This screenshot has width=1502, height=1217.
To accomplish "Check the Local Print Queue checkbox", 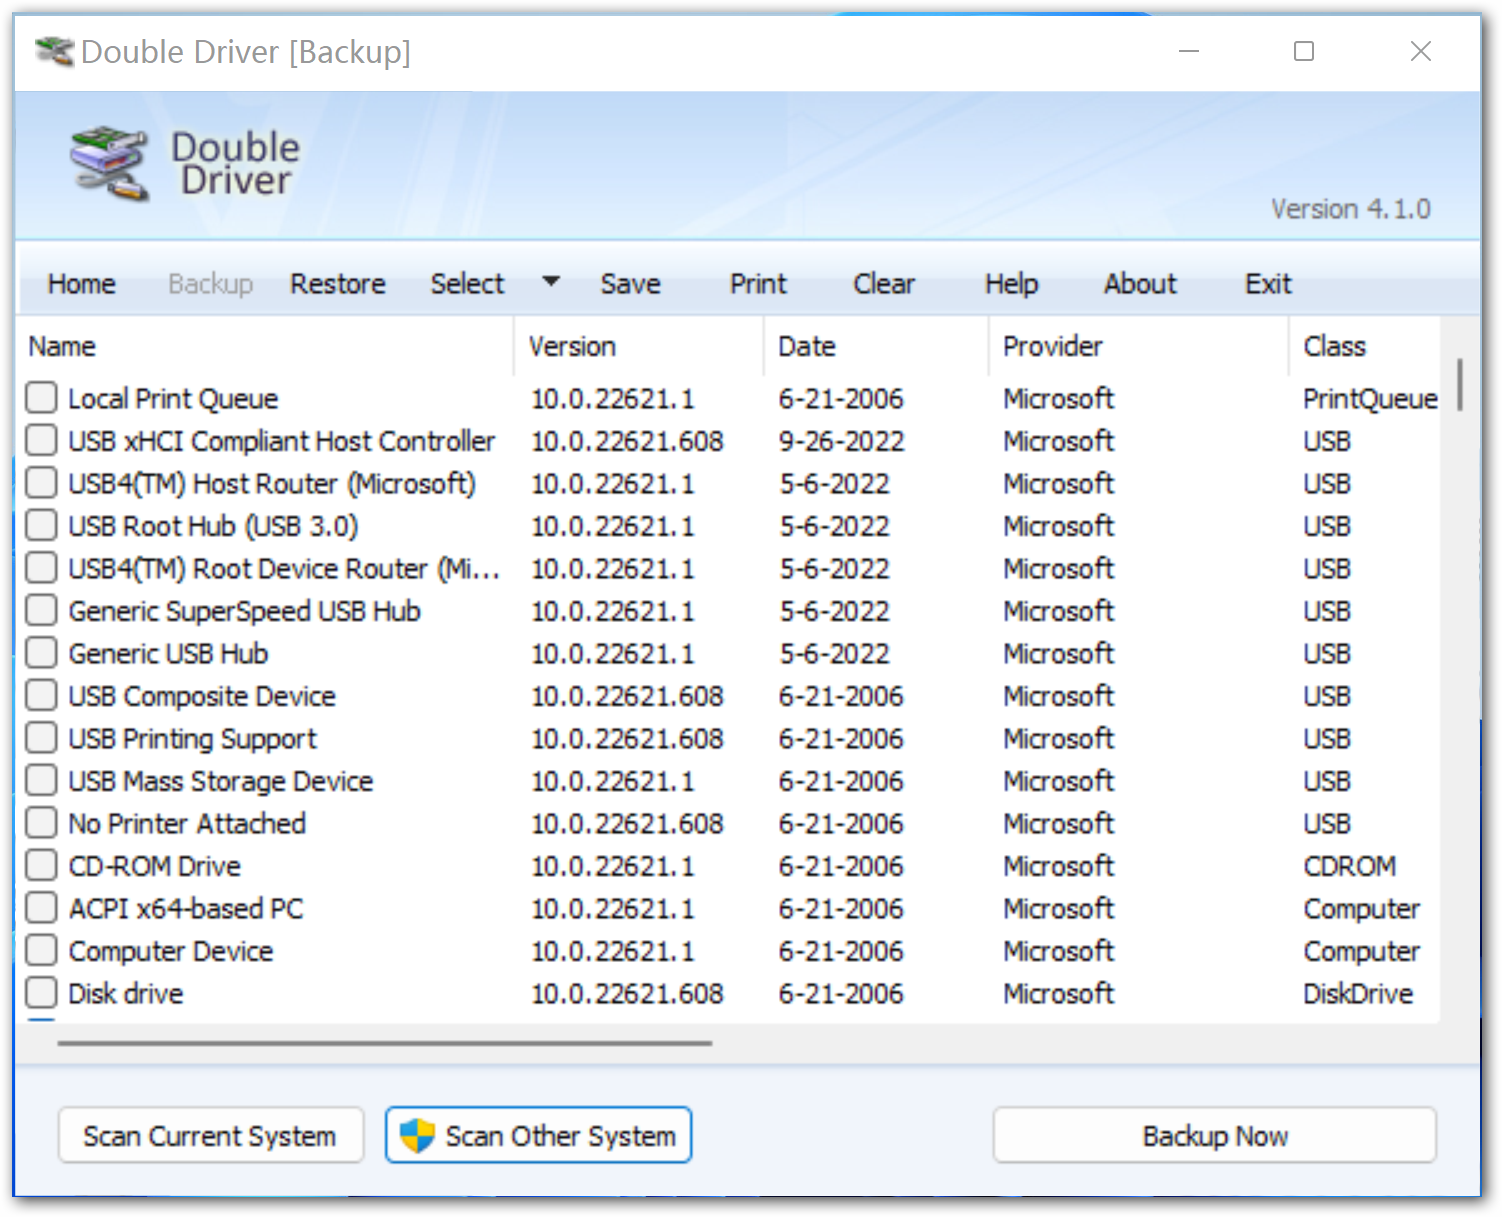I will click(41, 398).
